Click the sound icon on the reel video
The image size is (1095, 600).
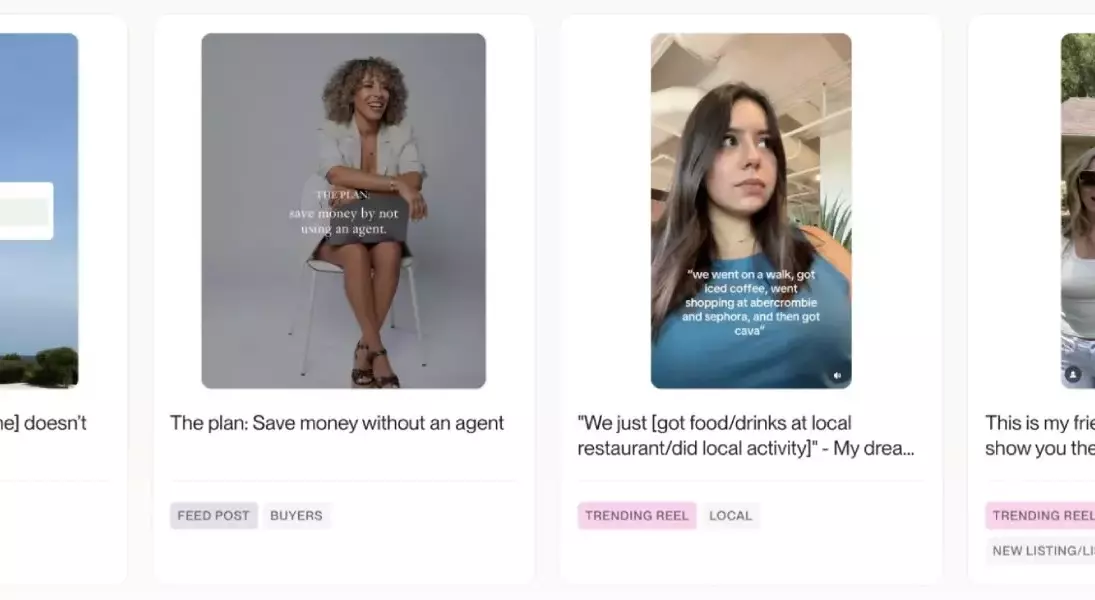tap(837, 375)
